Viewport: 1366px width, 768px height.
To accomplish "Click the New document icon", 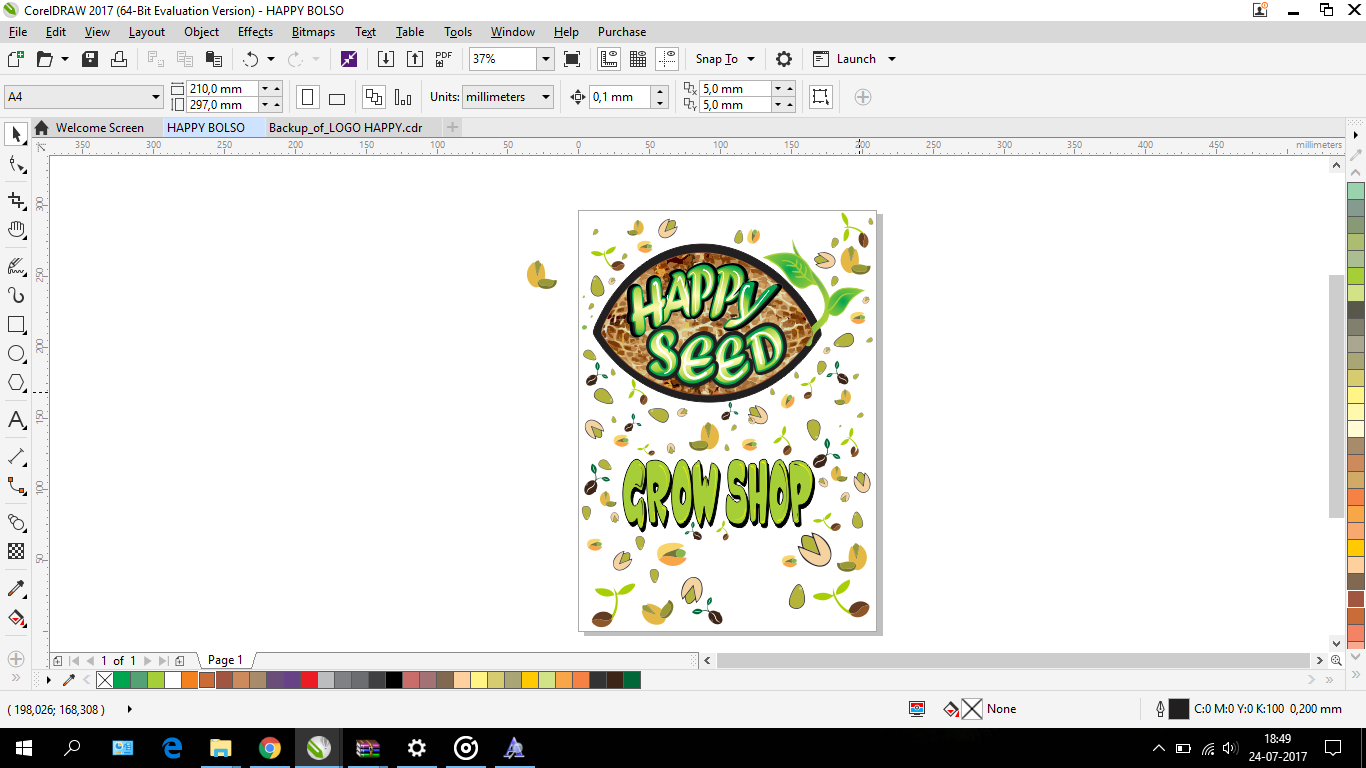I will click(16, 59).
